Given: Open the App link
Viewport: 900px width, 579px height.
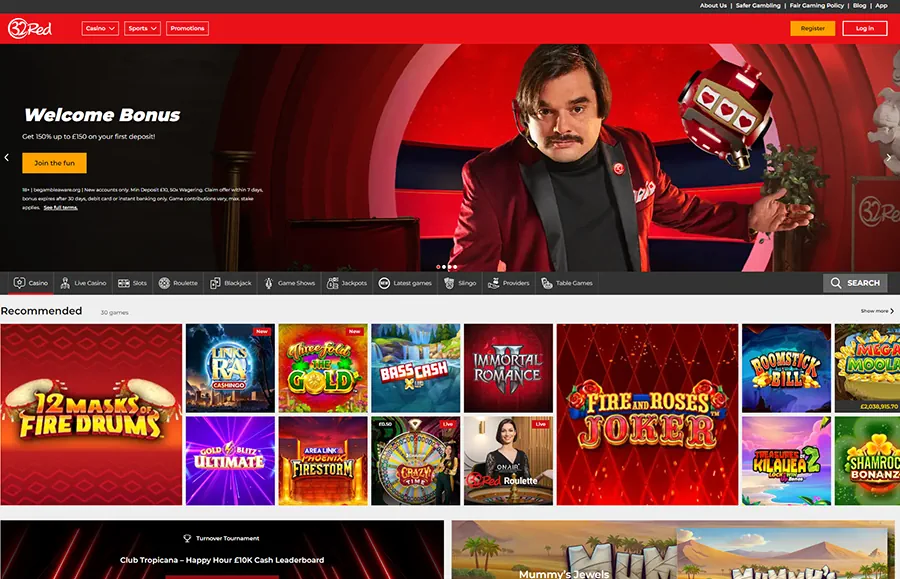Looking at the screenshot, I should click(881, 5).
